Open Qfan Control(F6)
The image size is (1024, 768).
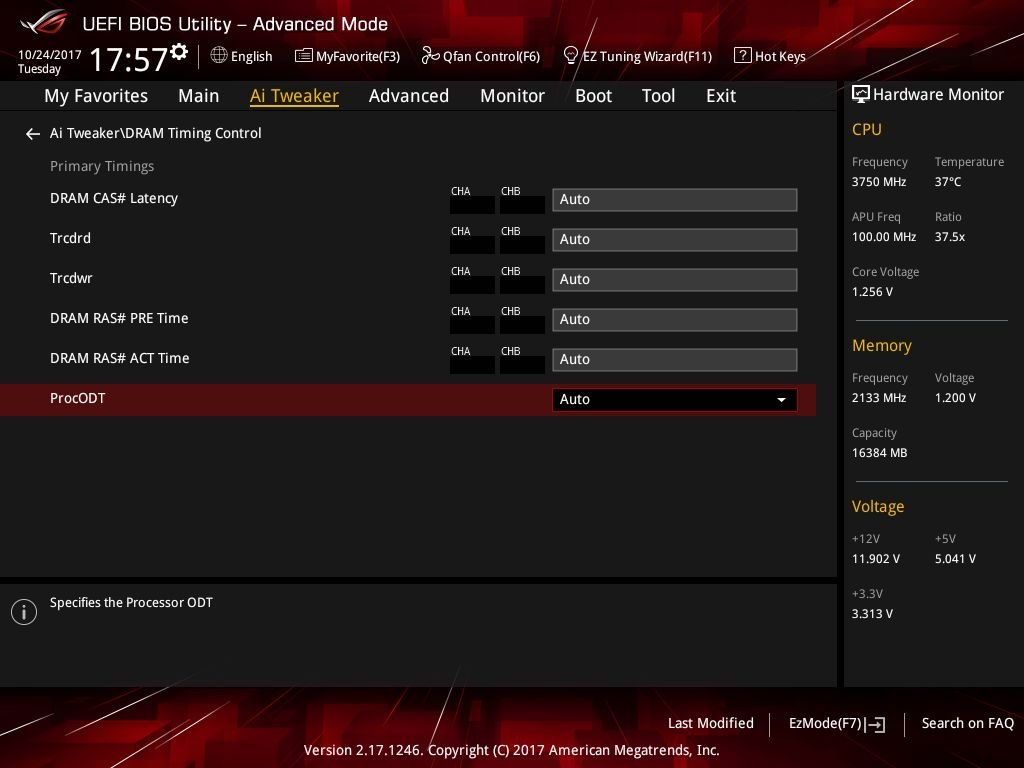click(x=481, y=56)
